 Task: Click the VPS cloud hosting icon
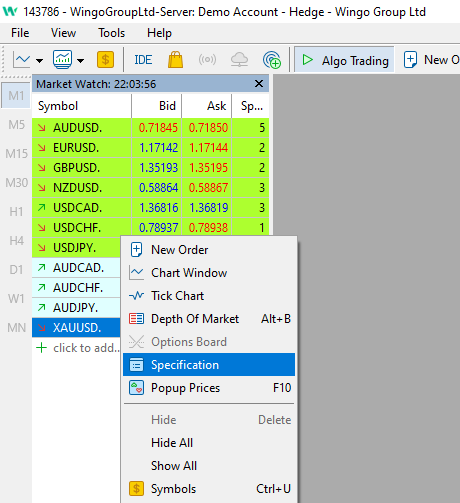(x=239, y=60)
